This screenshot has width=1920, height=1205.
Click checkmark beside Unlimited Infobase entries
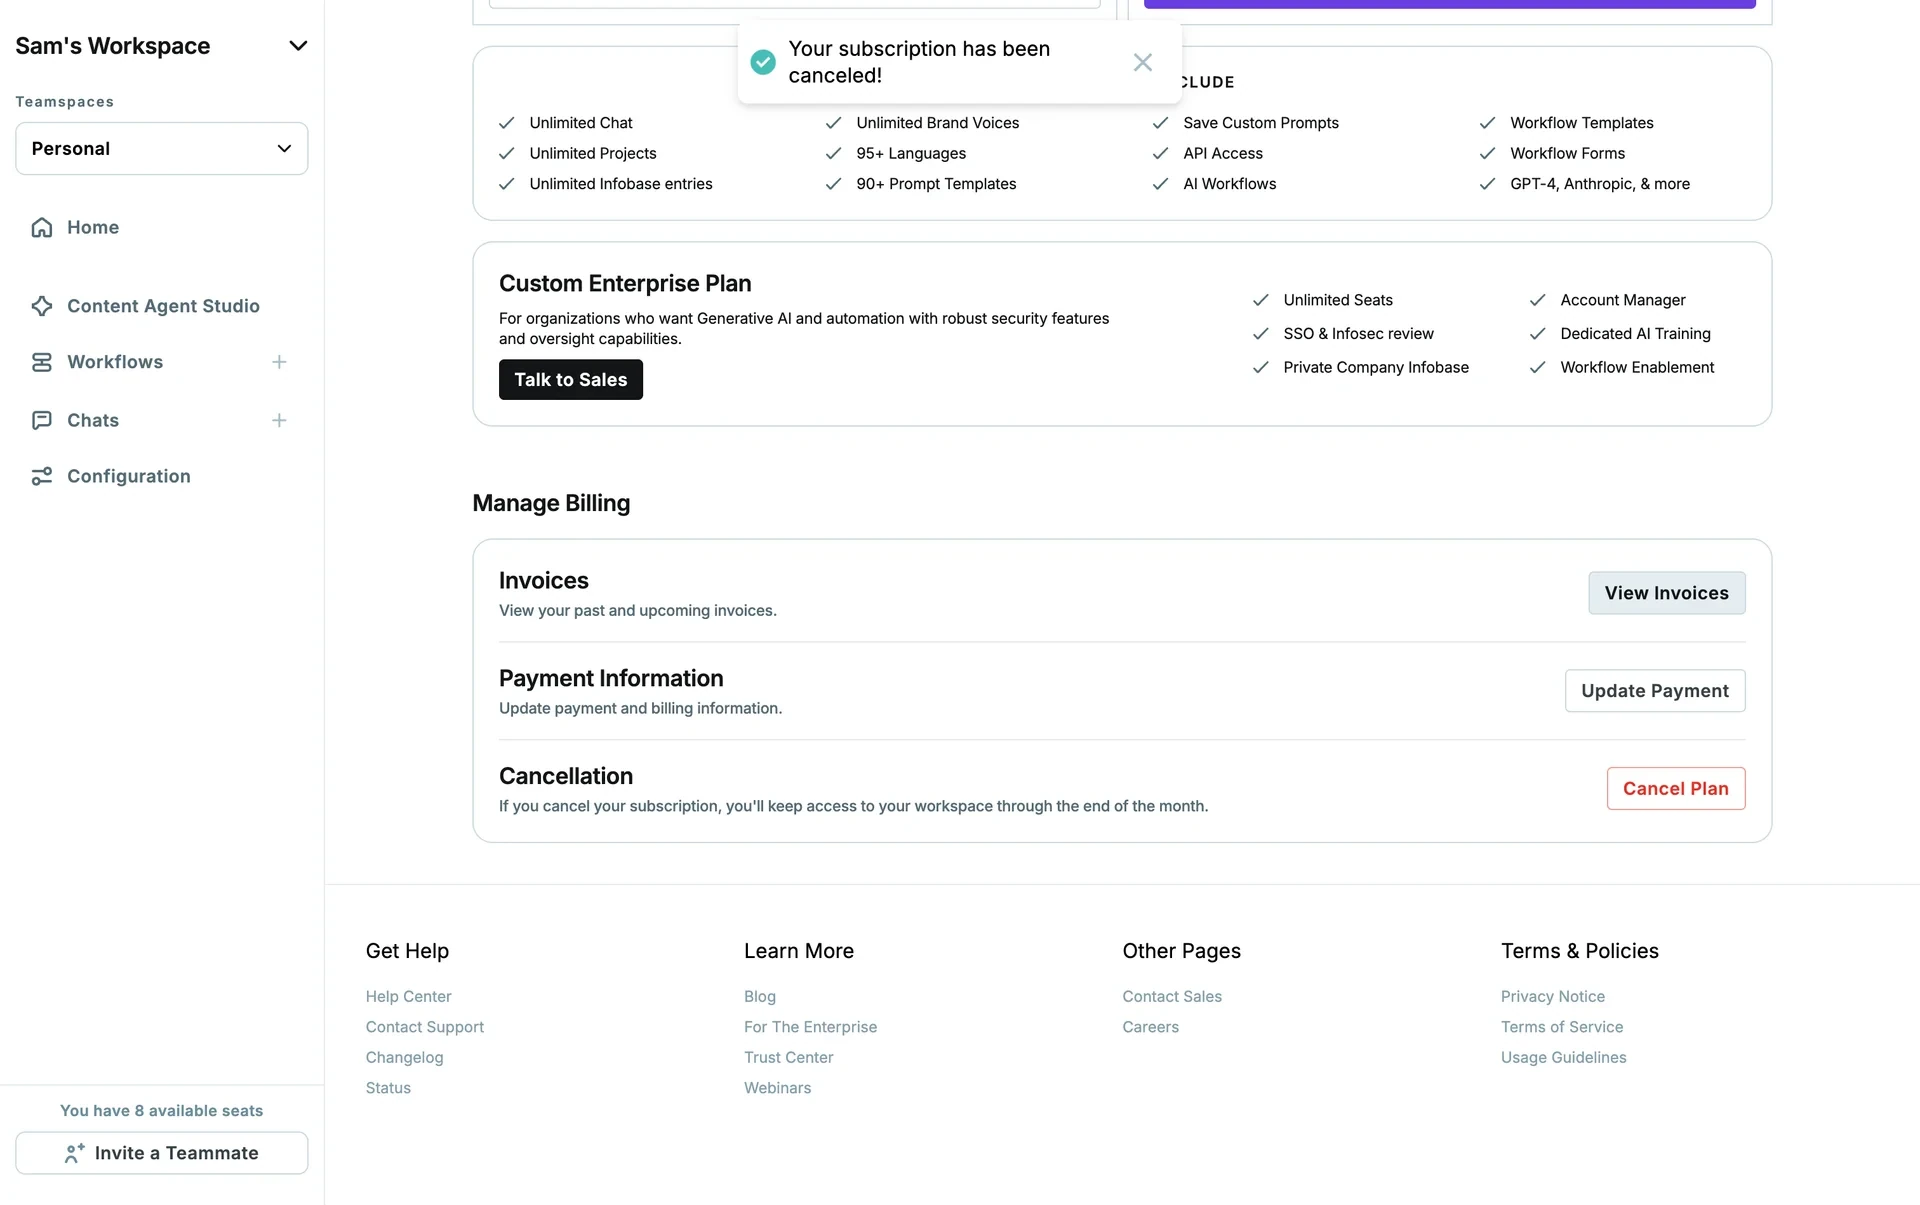coord(507,184)
